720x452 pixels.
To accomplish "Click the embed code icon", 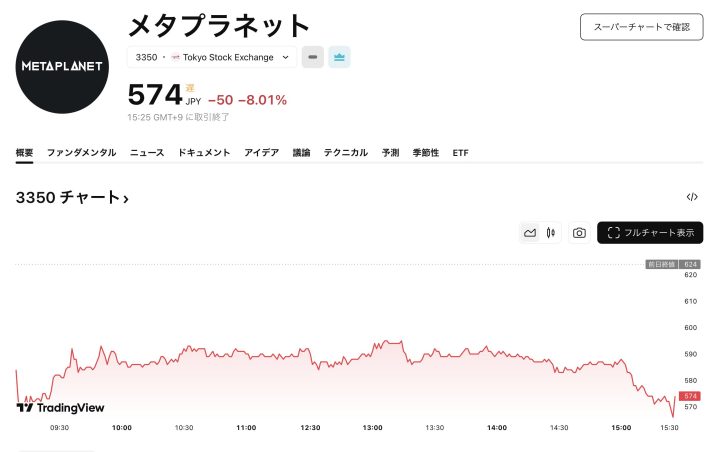I will (692, 197).
